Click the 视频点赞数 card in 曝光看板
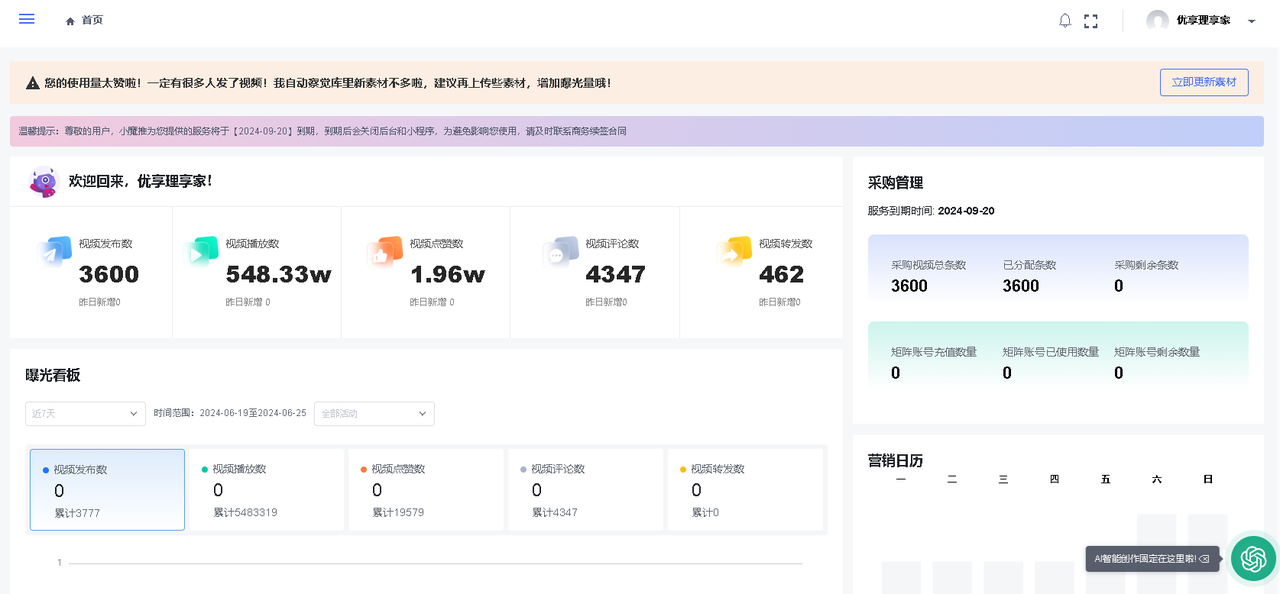Viewport: 1280px width, 594px height. click(426, 489)
